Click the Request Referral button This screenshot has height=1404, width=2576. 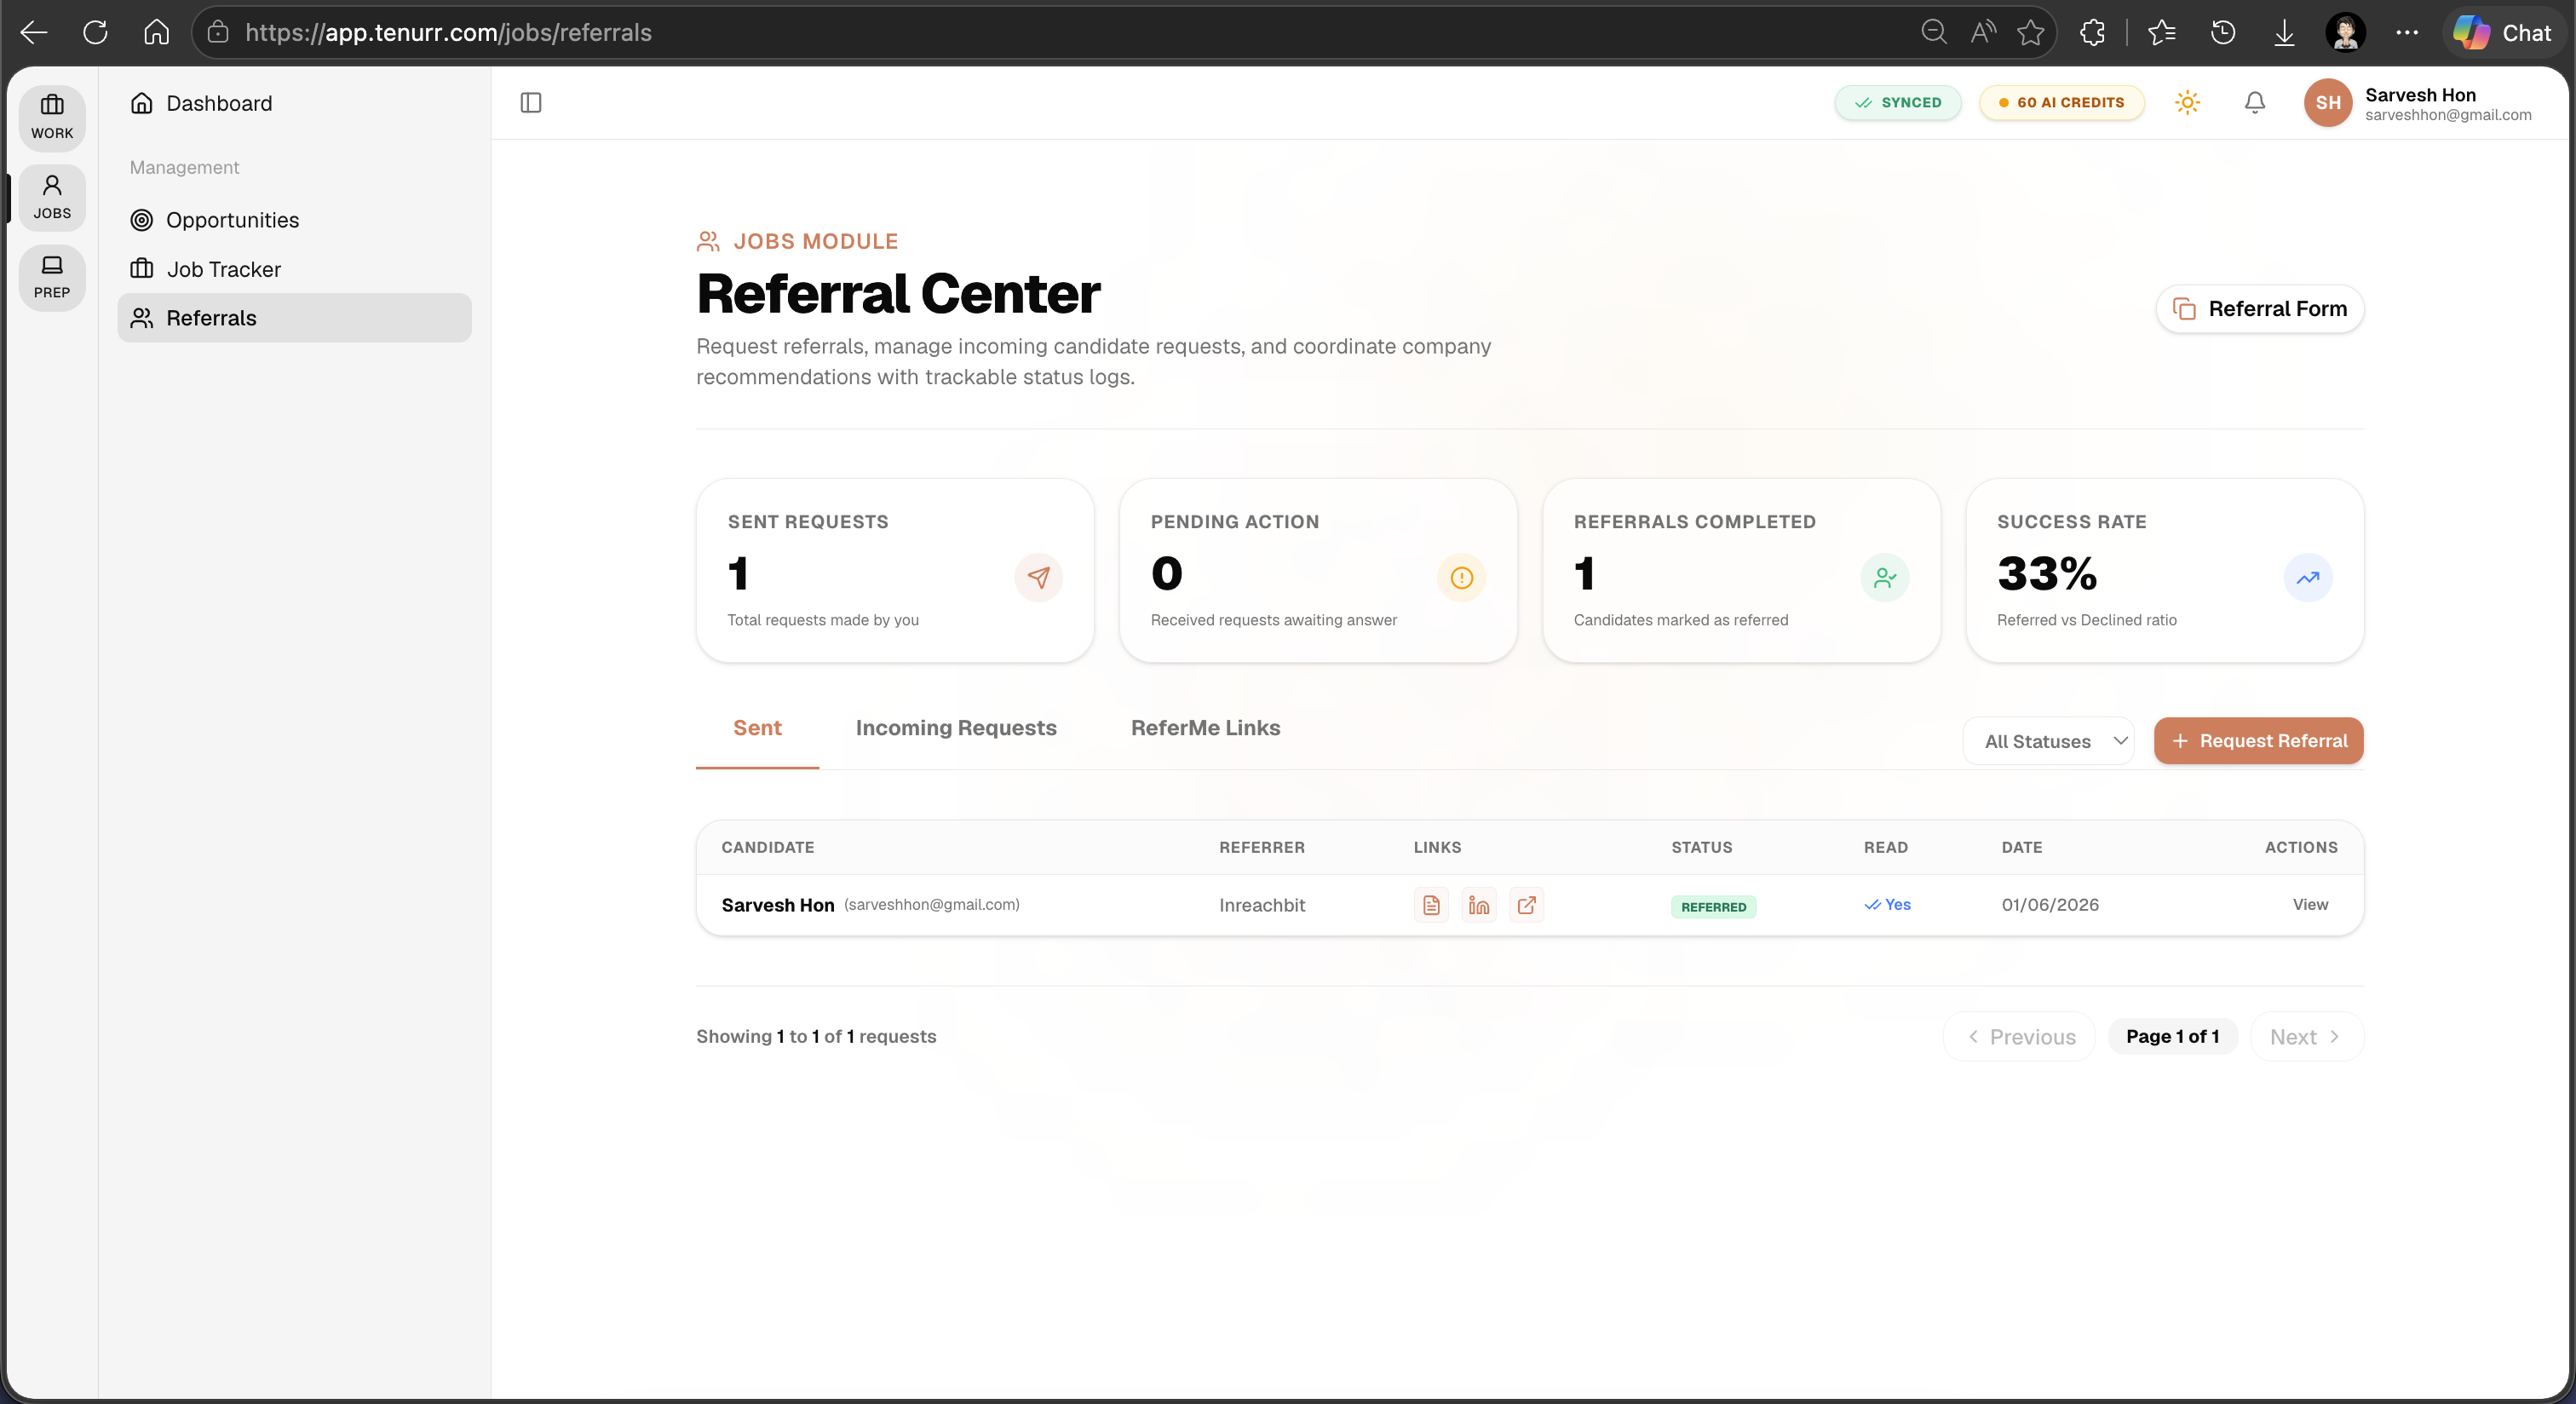(2258, 741)
